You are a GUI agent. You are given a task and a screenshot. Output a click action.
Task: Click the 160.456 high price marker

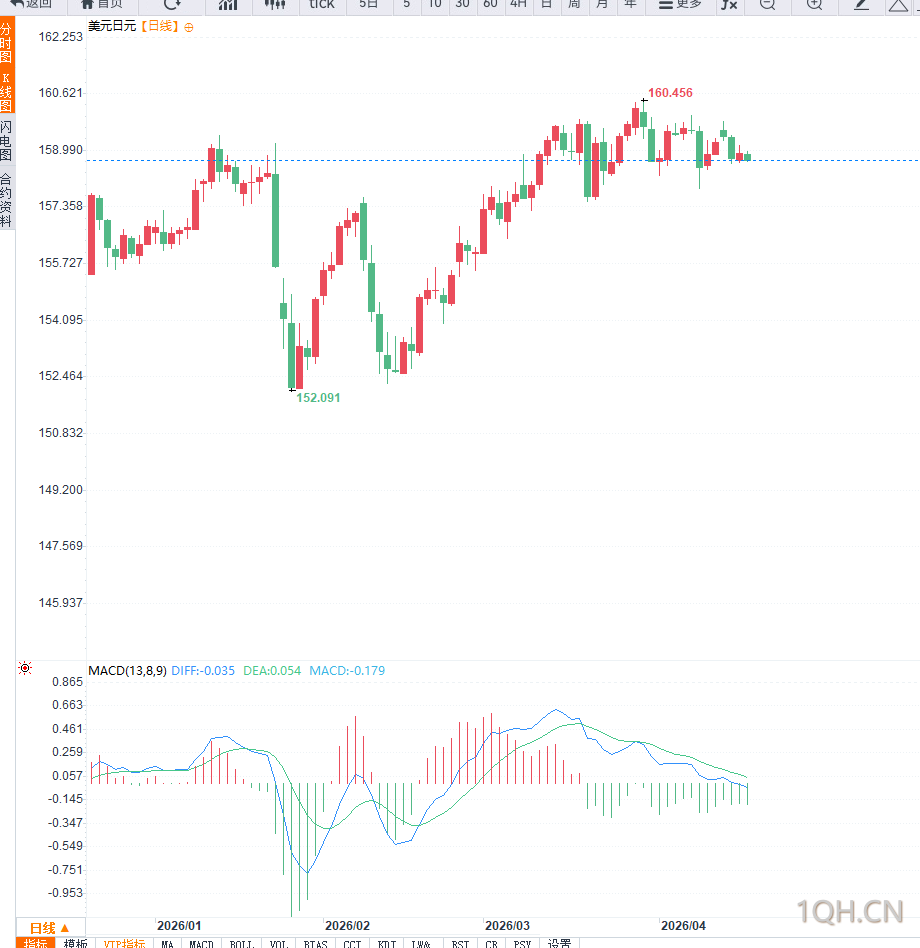point(670,93)
